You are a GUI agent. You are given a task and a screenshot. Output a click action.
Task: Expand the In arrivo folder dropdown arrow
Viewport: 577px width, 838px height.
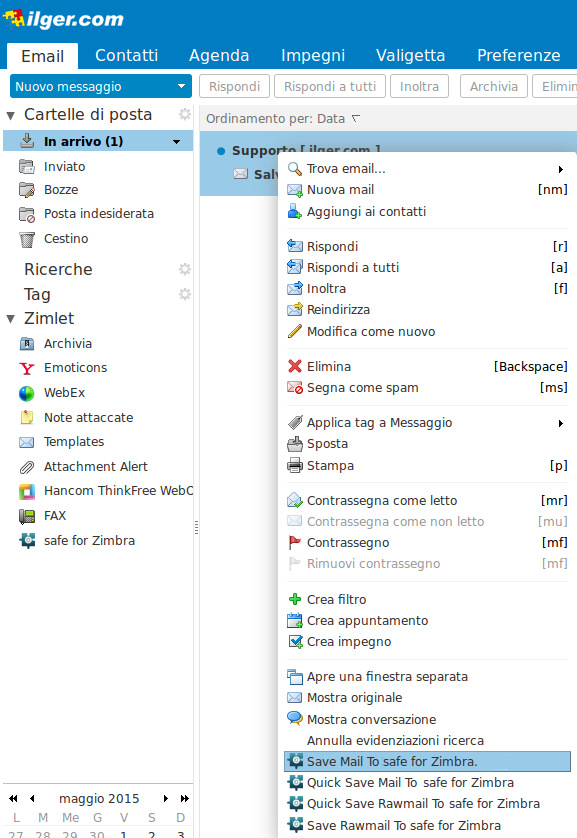pos(176,142)
